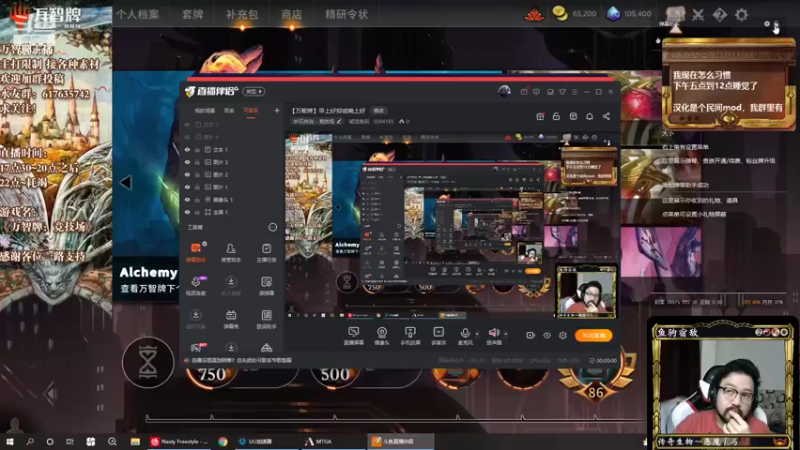Toggle the preview eye icon beside stream settings

(x=547, y=335)
